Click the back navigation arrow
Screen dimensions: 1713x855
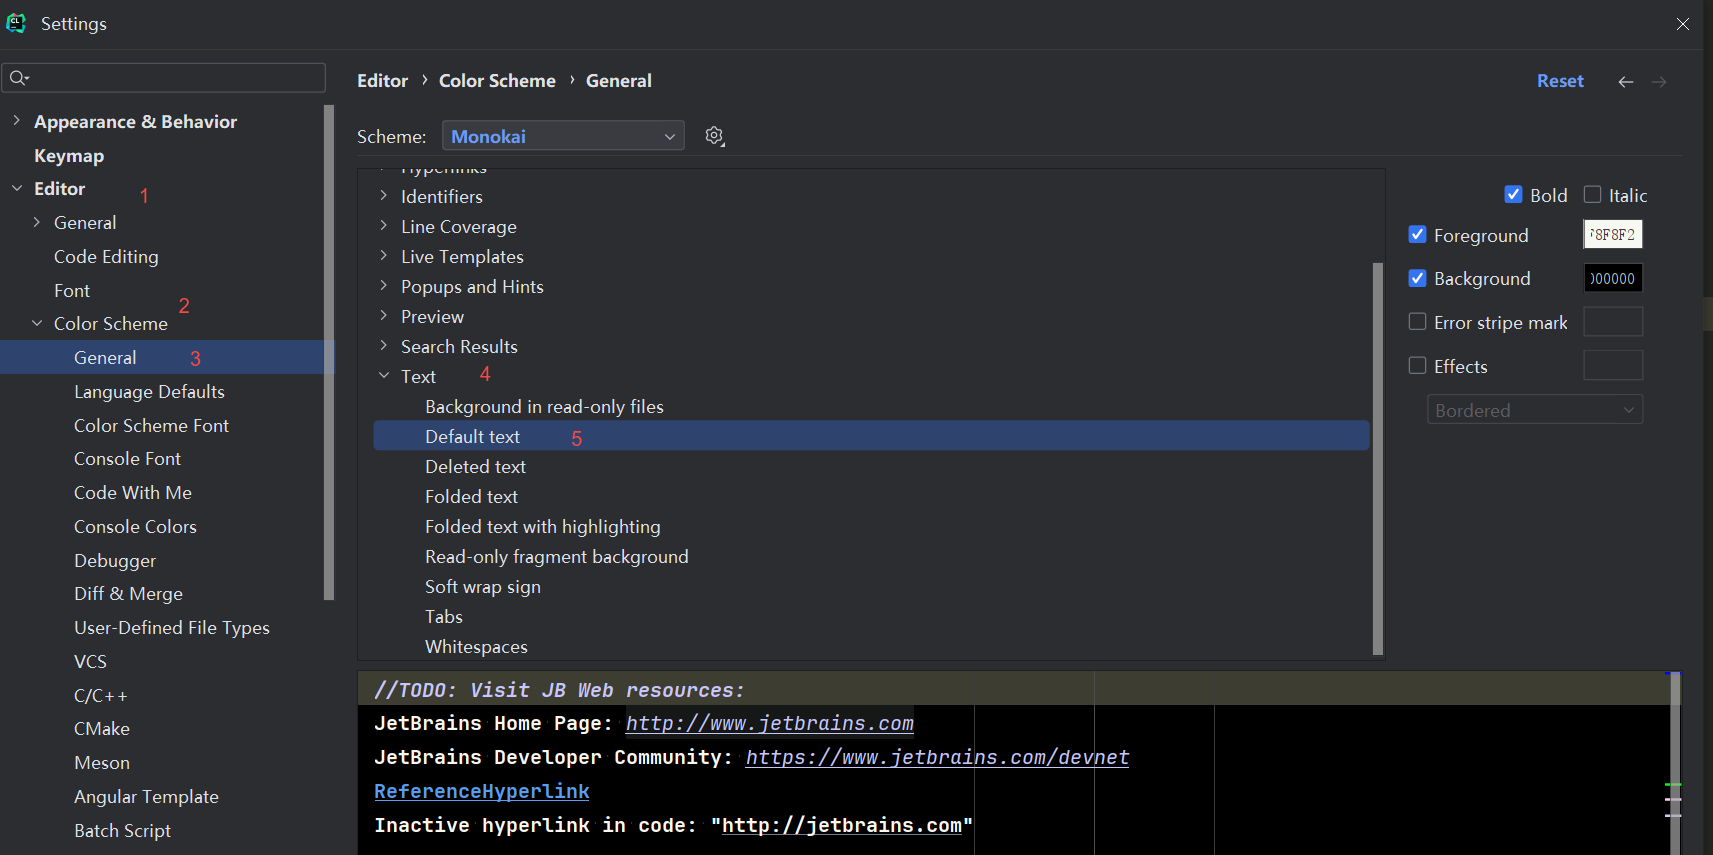tap(1626, 82)
